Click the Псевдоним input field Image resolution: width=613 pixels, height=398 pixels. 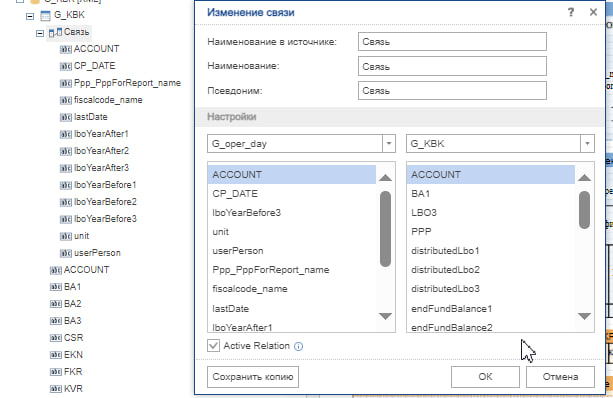452,91
